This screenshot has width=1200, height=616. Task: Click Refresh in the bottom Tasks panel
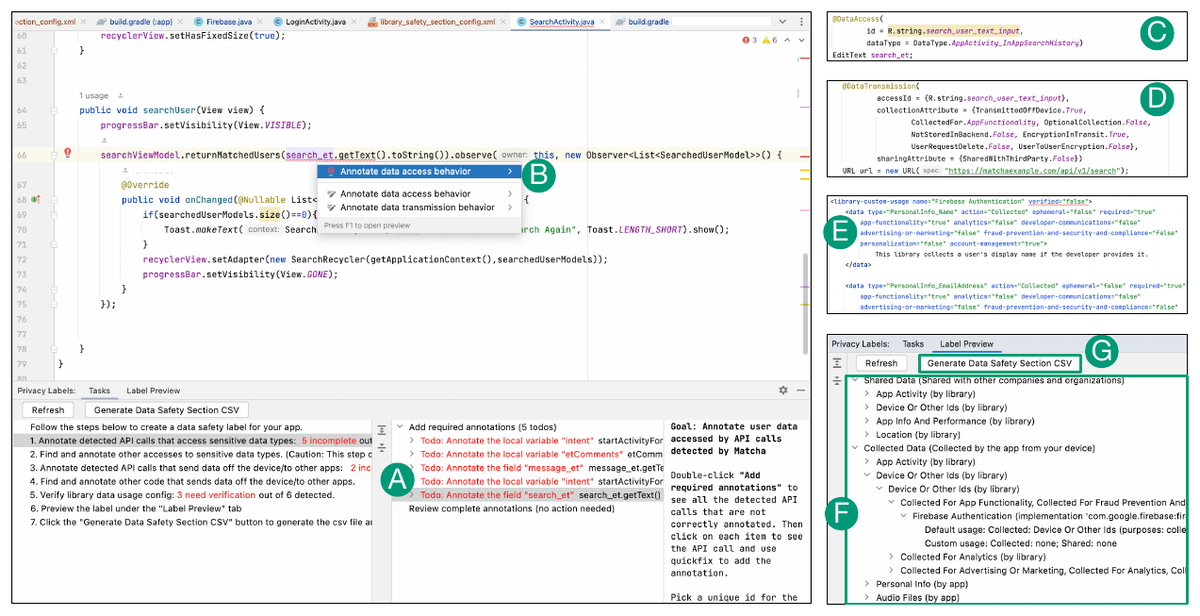pos(48,410)
